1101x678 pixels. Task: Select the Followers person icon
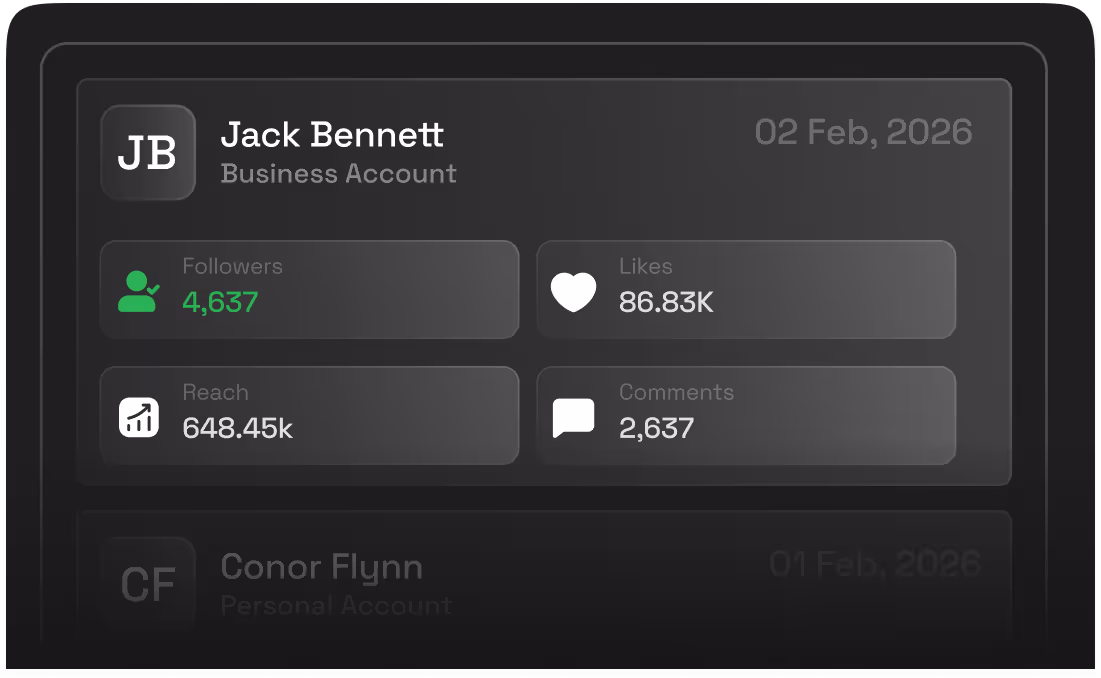(137, 290)
